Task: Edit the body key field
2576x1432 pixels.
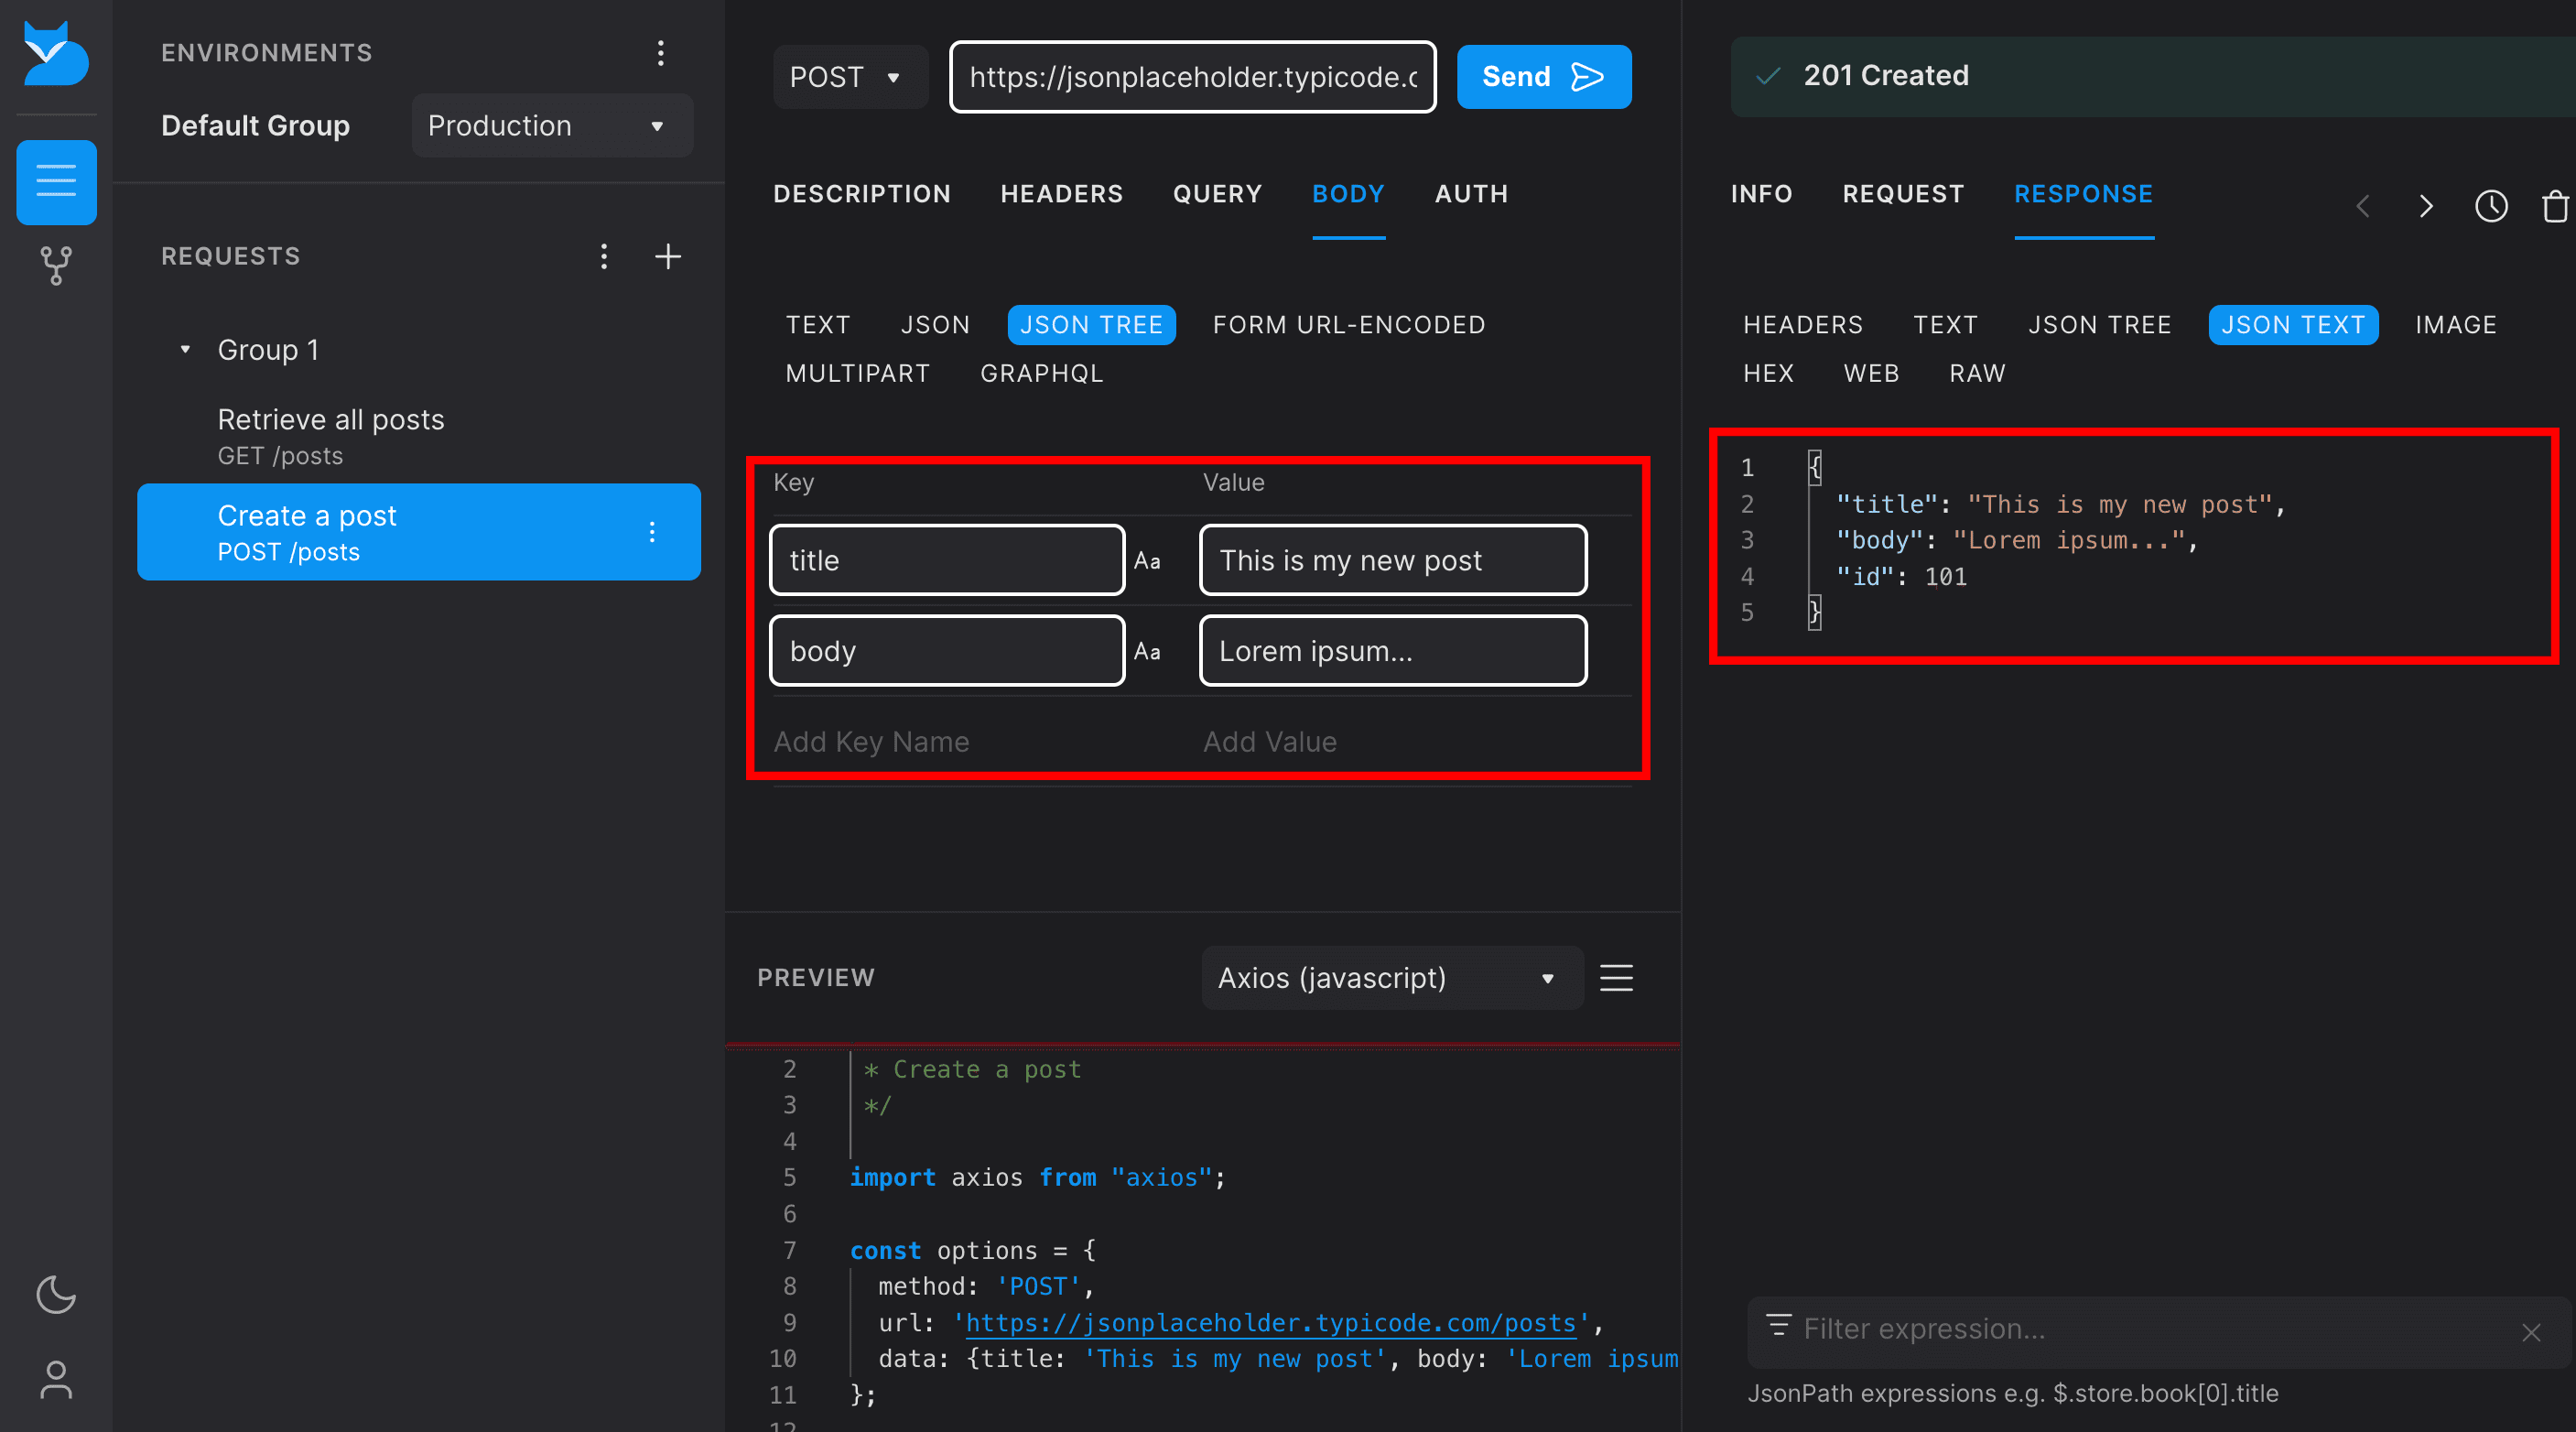Action: (x=947, y=652)
